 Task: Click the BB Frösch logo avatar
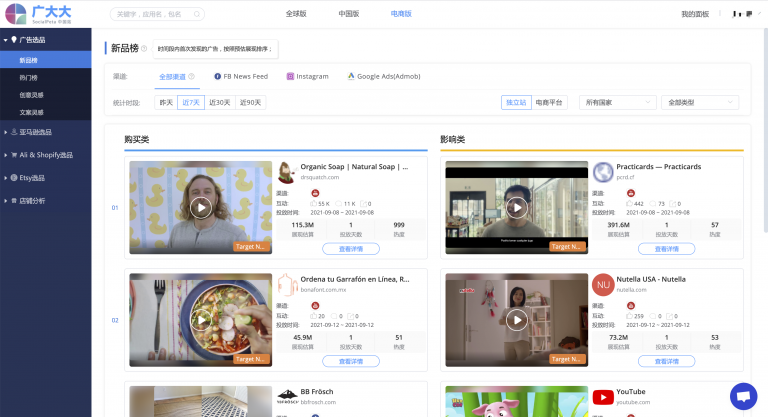coord(287,396)
